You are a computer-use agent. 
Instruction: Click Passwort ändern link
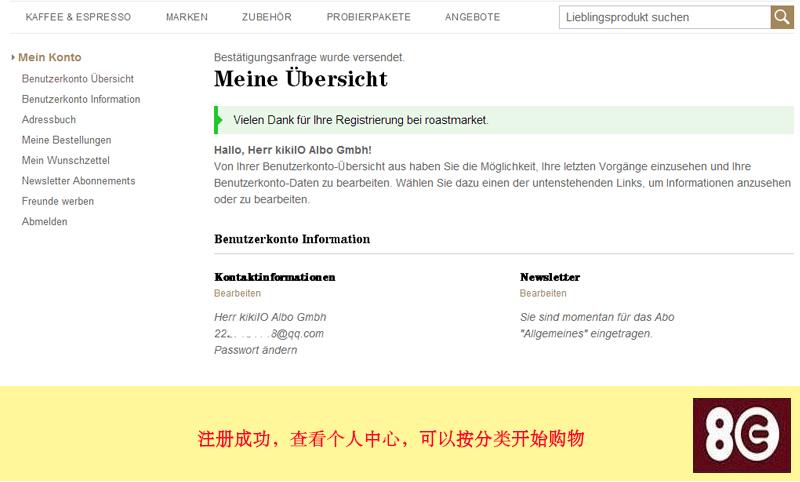[x=255, y=350]
